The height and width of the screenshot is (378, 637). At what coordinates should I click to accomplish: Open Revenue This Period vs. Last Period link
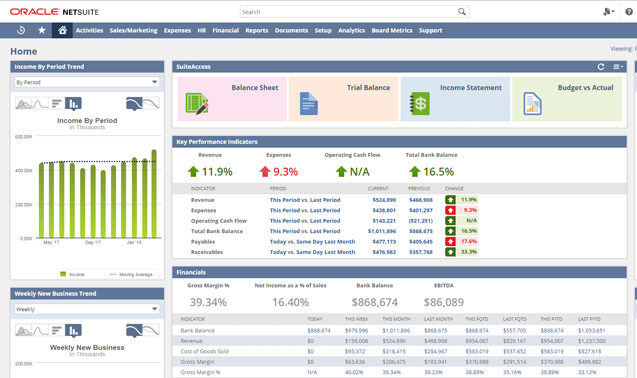pyautogui.click(x=305, y=200)
